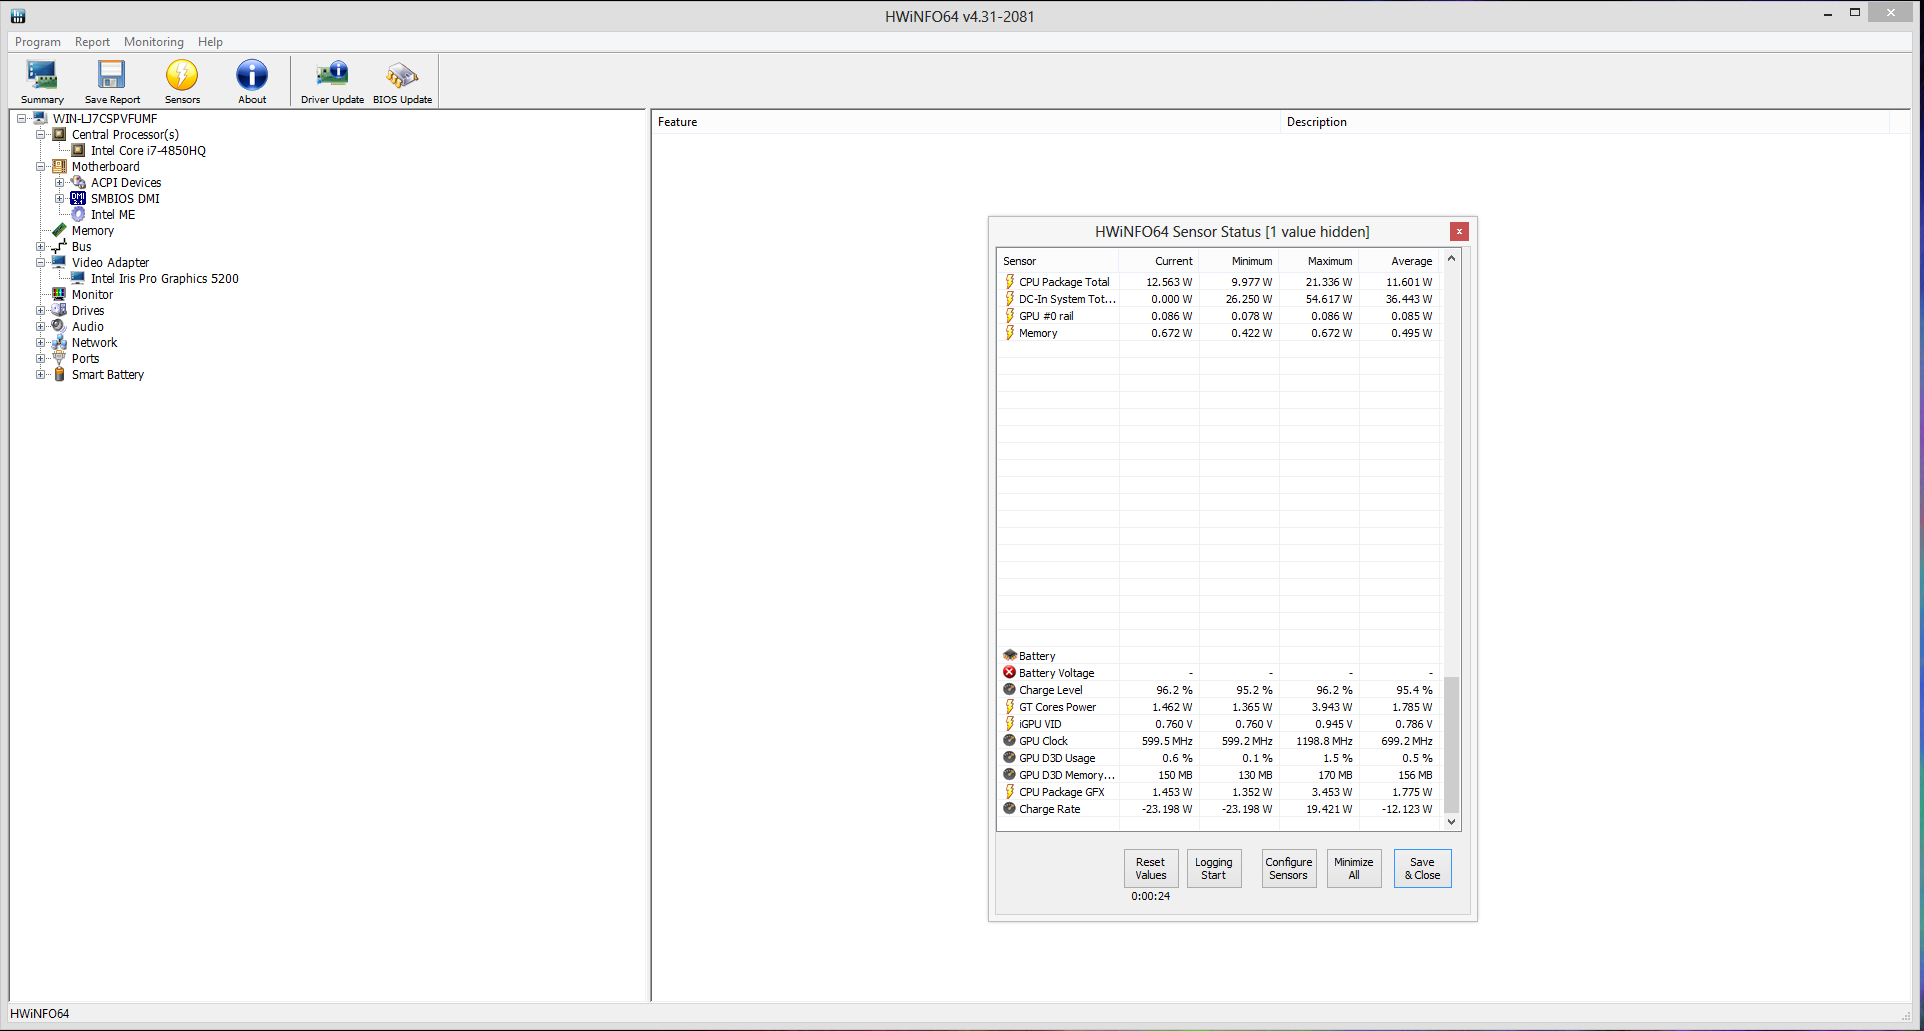The image size is (1924, 1031).
Task: Expand the Audio tree node
Action: coord(40,327)
